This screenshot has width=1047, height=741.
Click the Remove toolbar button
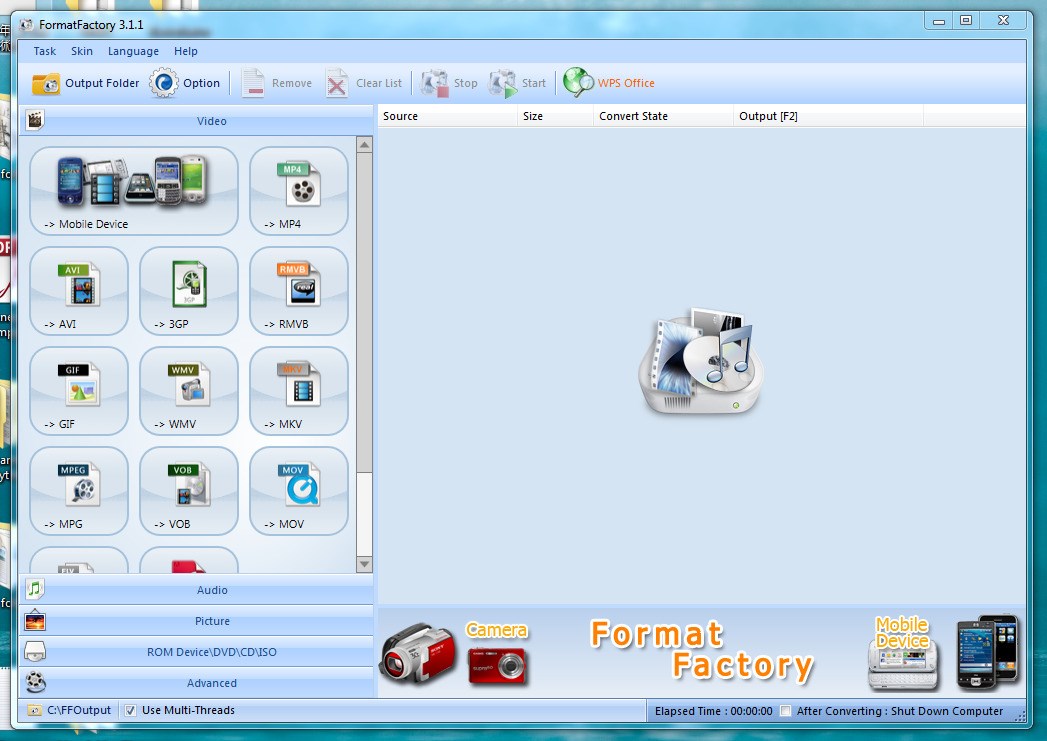coord(277,83)
